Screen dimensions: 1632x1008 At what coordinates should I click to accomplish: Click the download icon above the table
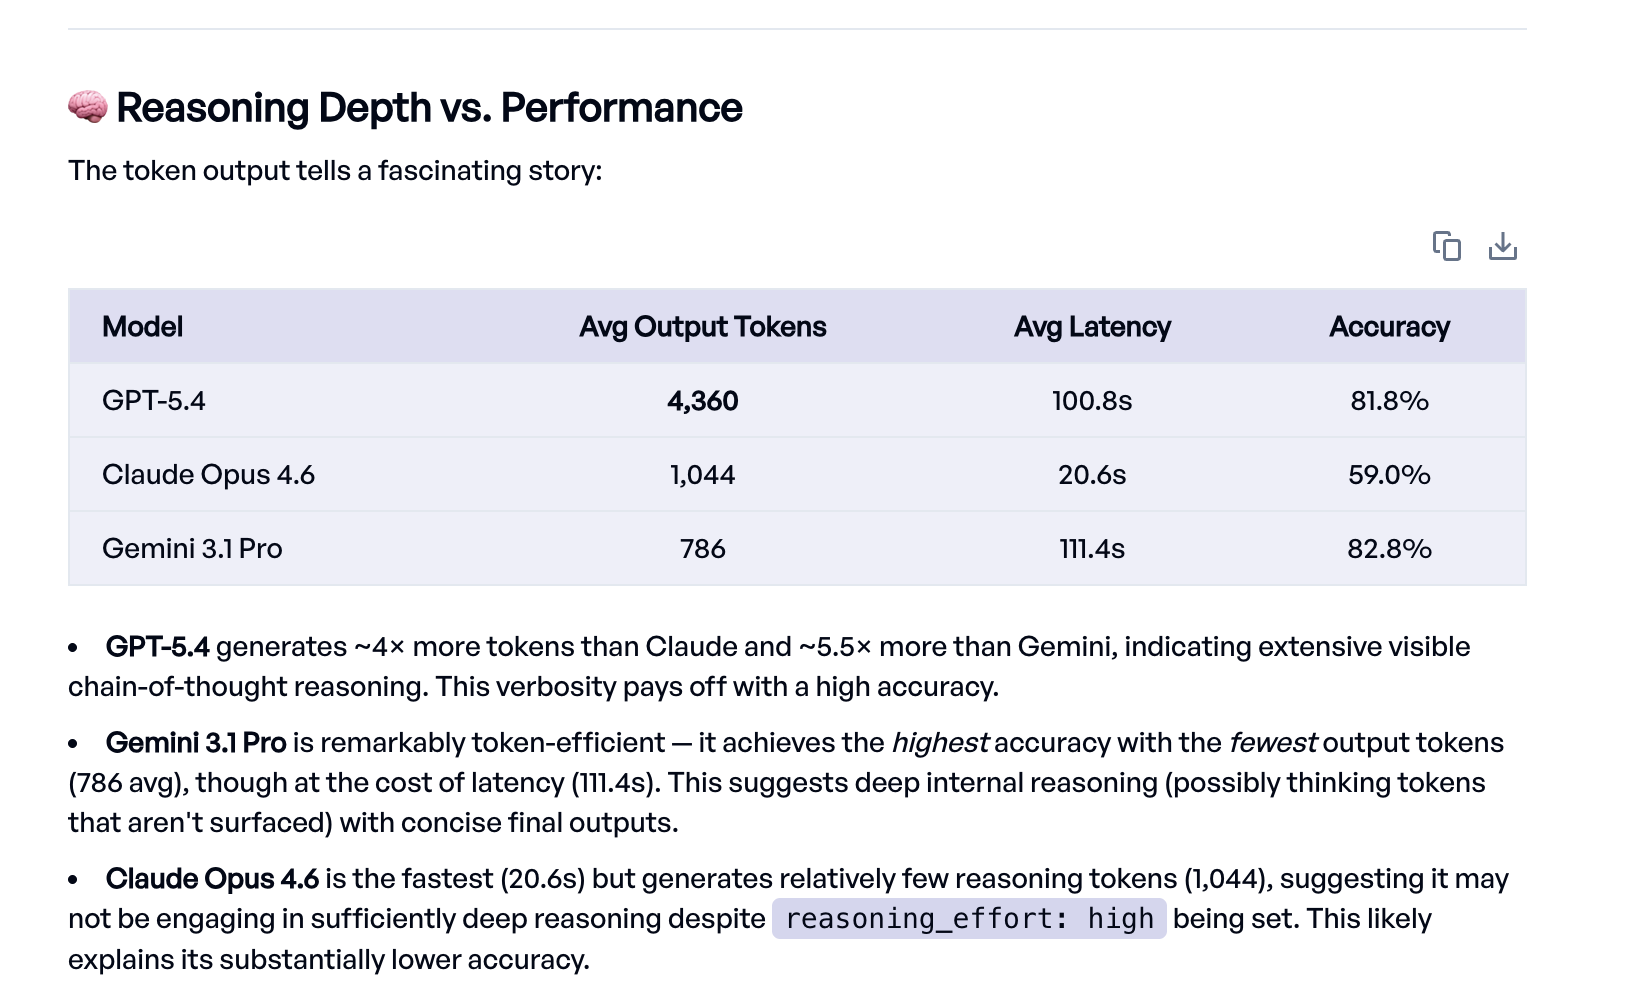[x=1504, y=246]
